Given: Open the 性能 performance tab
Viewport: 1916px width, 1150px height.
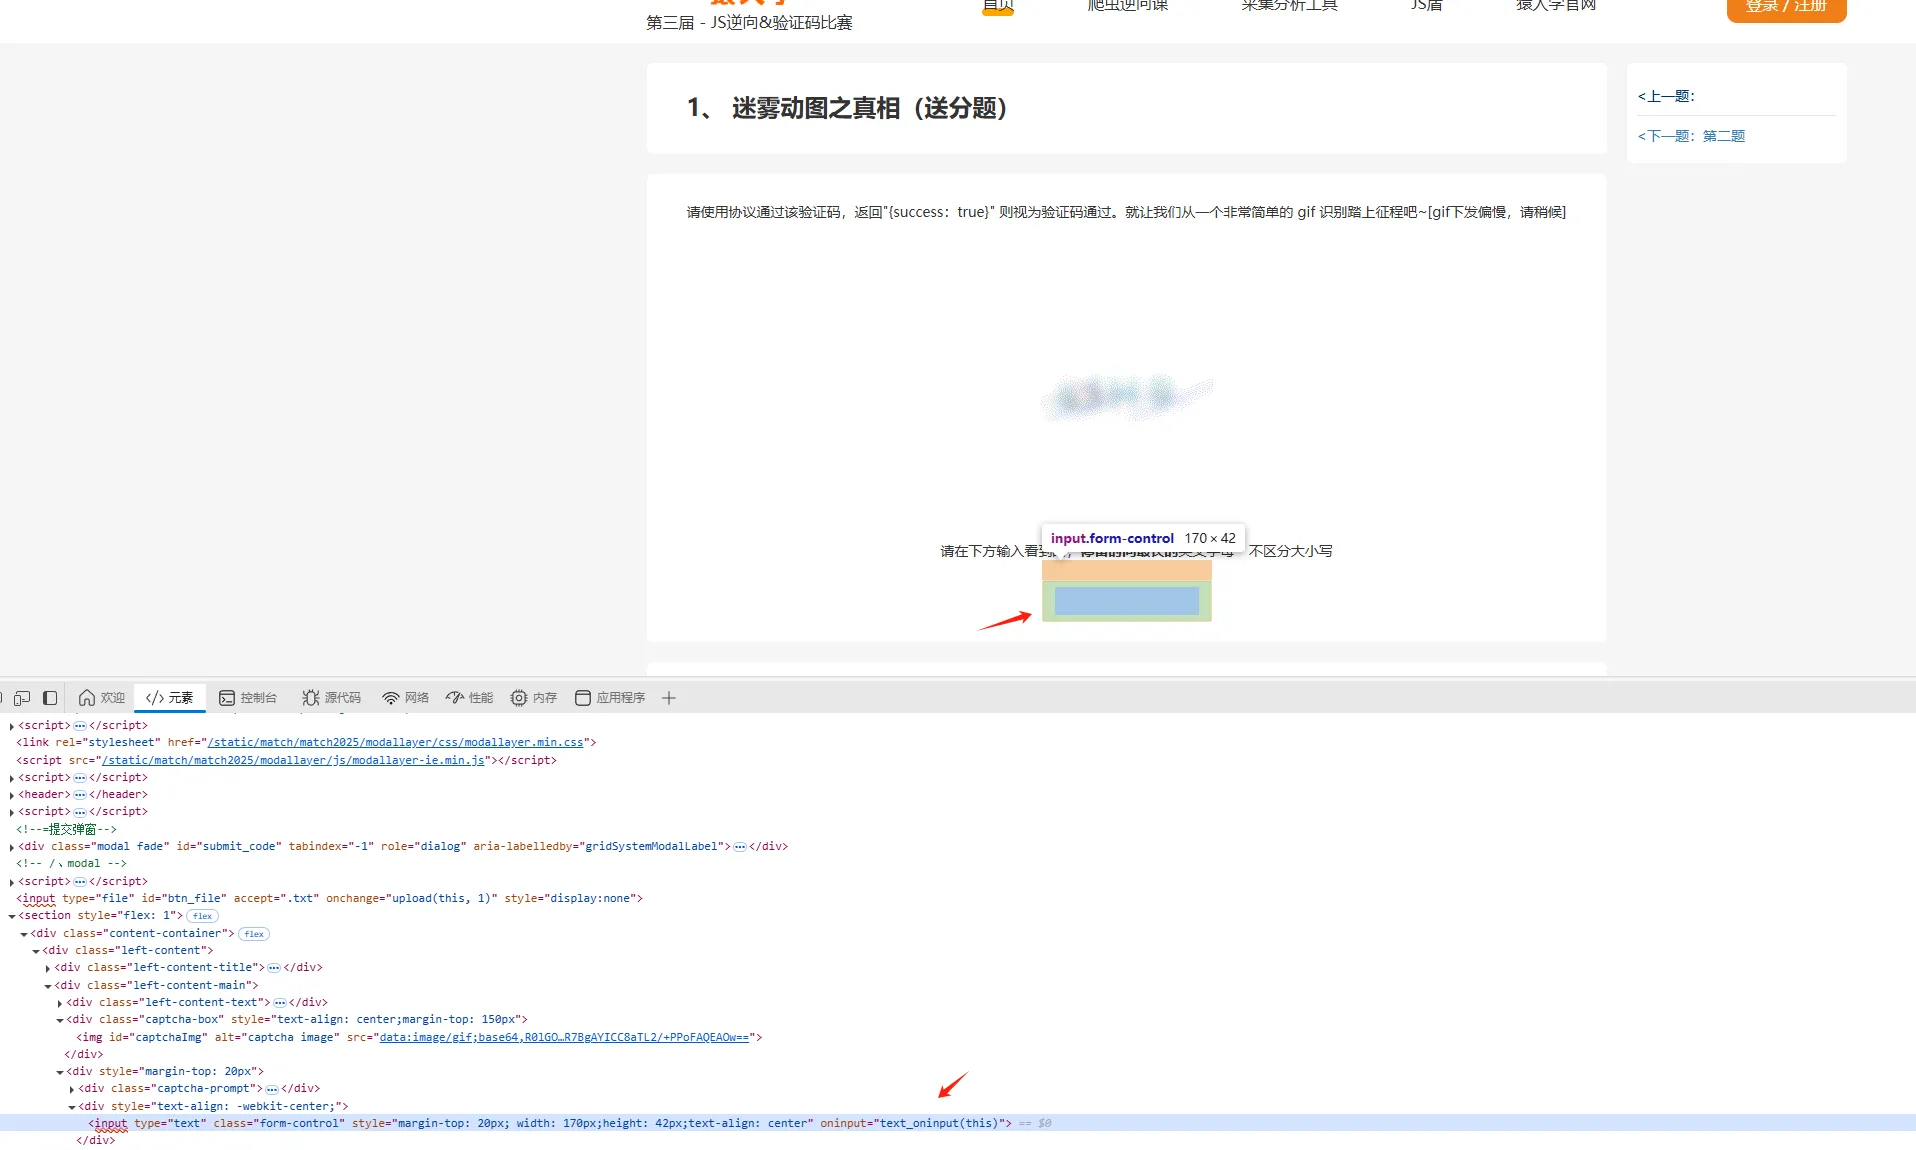Looking at the screenshot, I should 470,698.
